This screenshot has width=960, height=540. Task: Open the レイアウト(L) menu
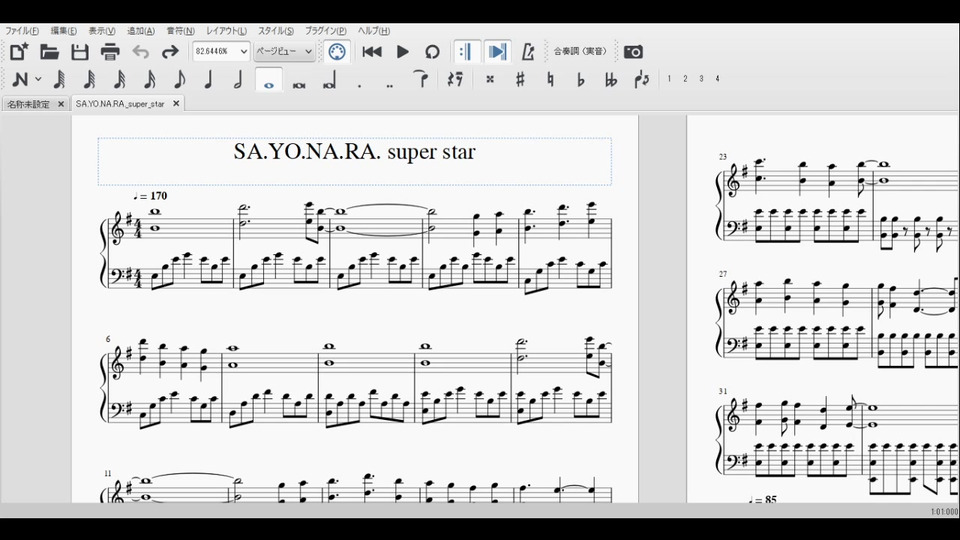[227, 31]
